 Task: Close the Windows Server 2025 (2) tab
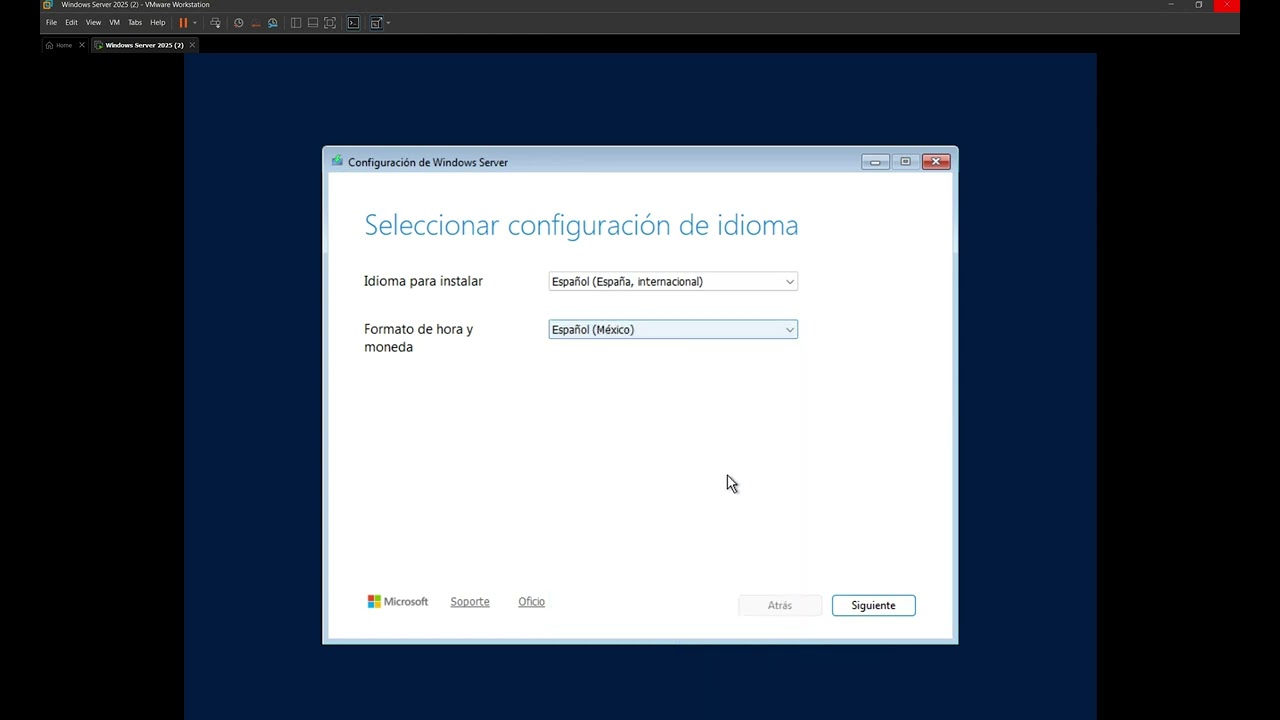(192, 45)
